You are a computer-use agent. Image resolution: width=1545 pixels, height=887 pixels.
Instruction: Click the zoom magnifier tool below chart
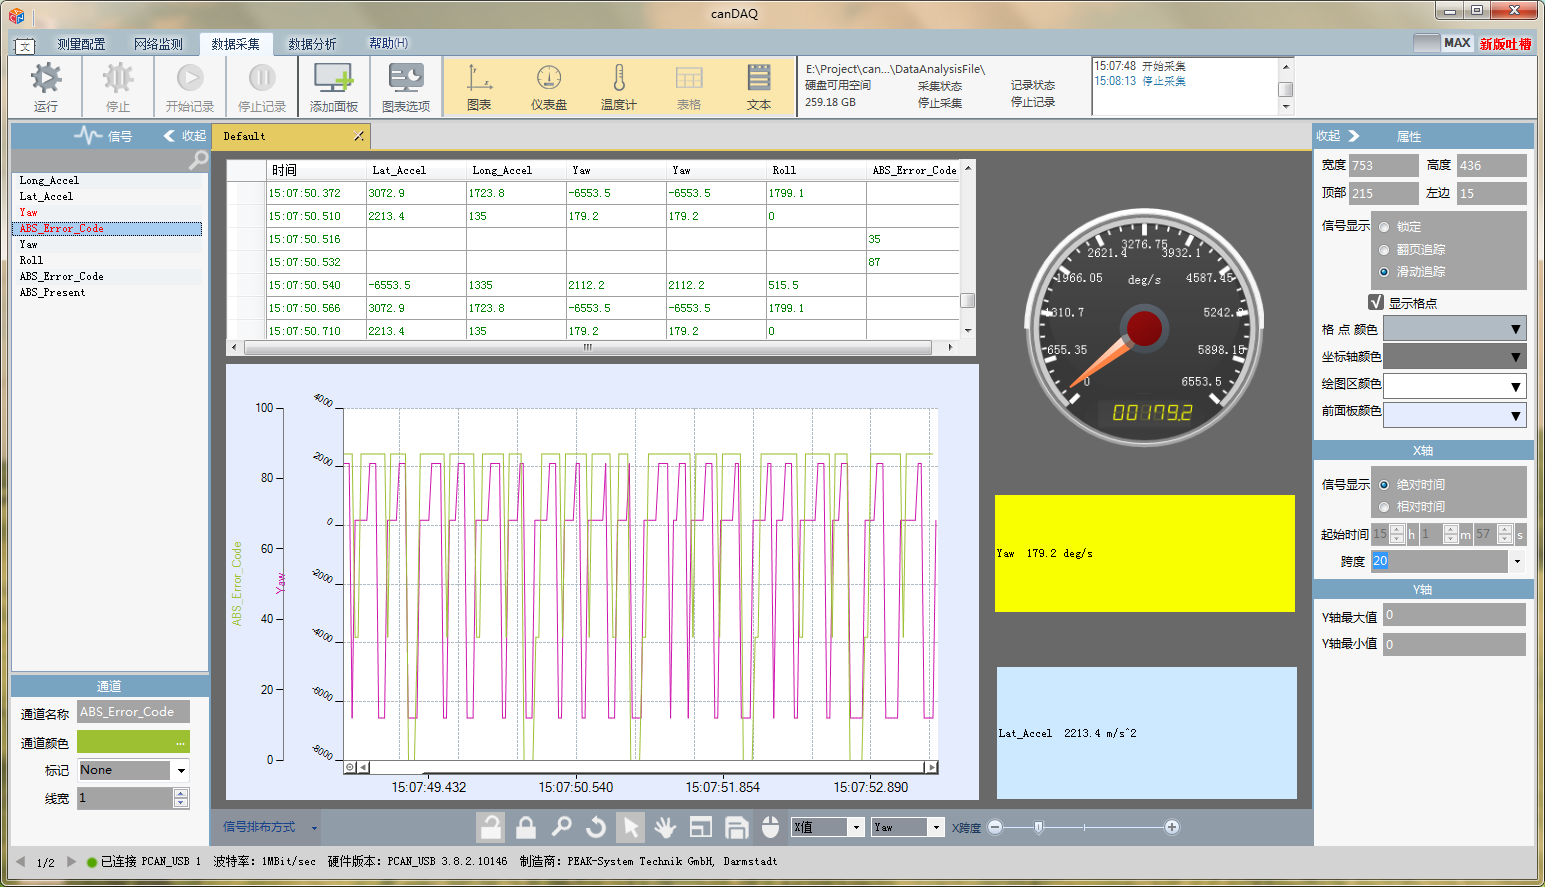coord(561,827)
